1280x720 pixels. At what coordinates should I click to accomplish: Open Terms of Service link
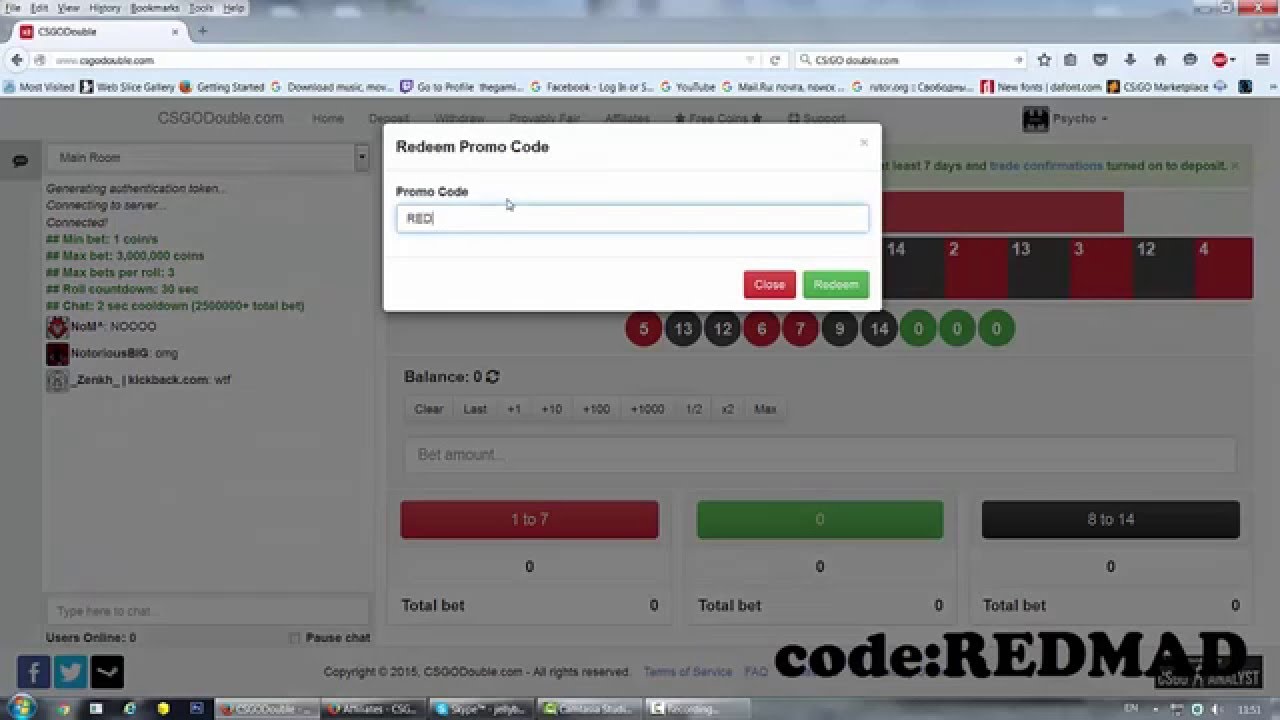tap(688, 672)
